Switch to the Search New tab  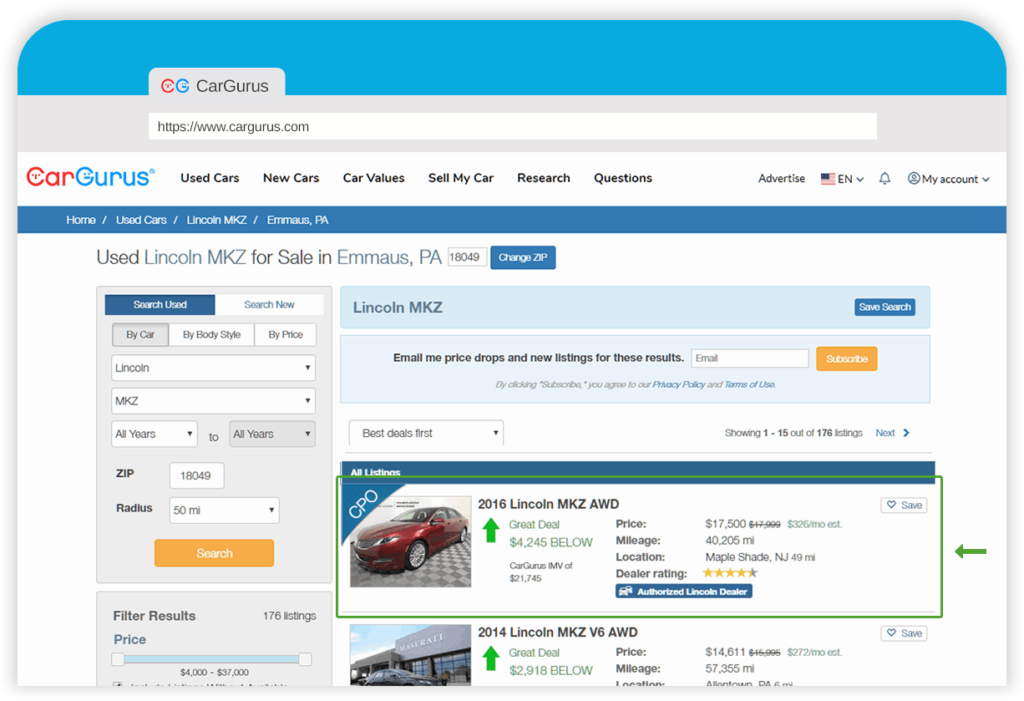pyautogui.click(x=269, y=304)
